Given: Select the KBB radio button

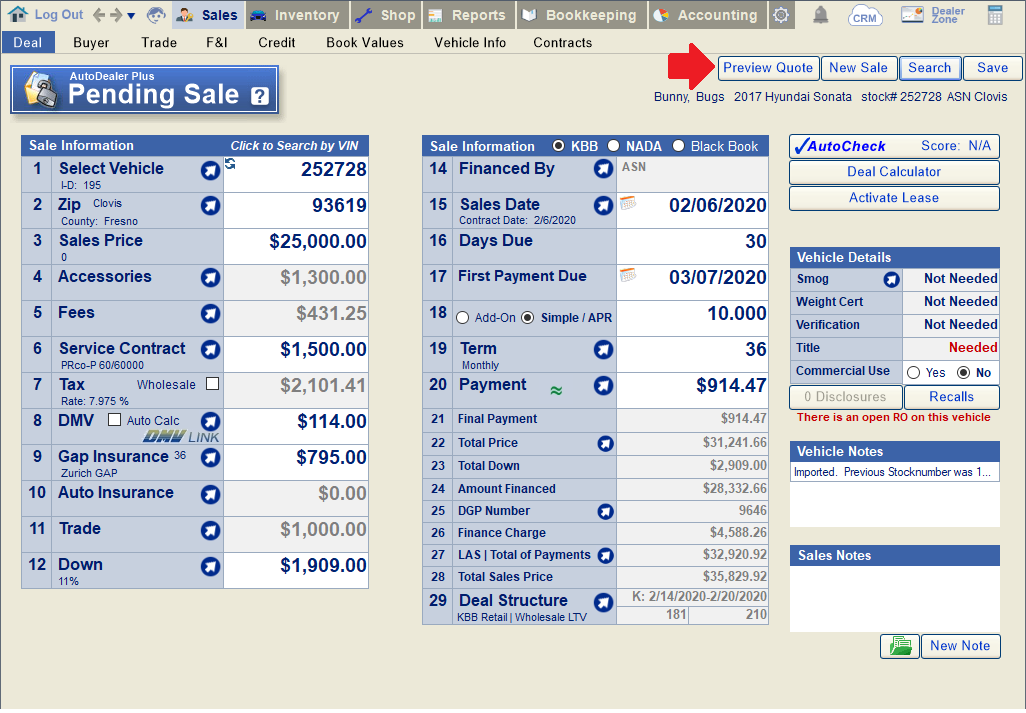Looking at the screenshot, I should [x=558, y=146].
